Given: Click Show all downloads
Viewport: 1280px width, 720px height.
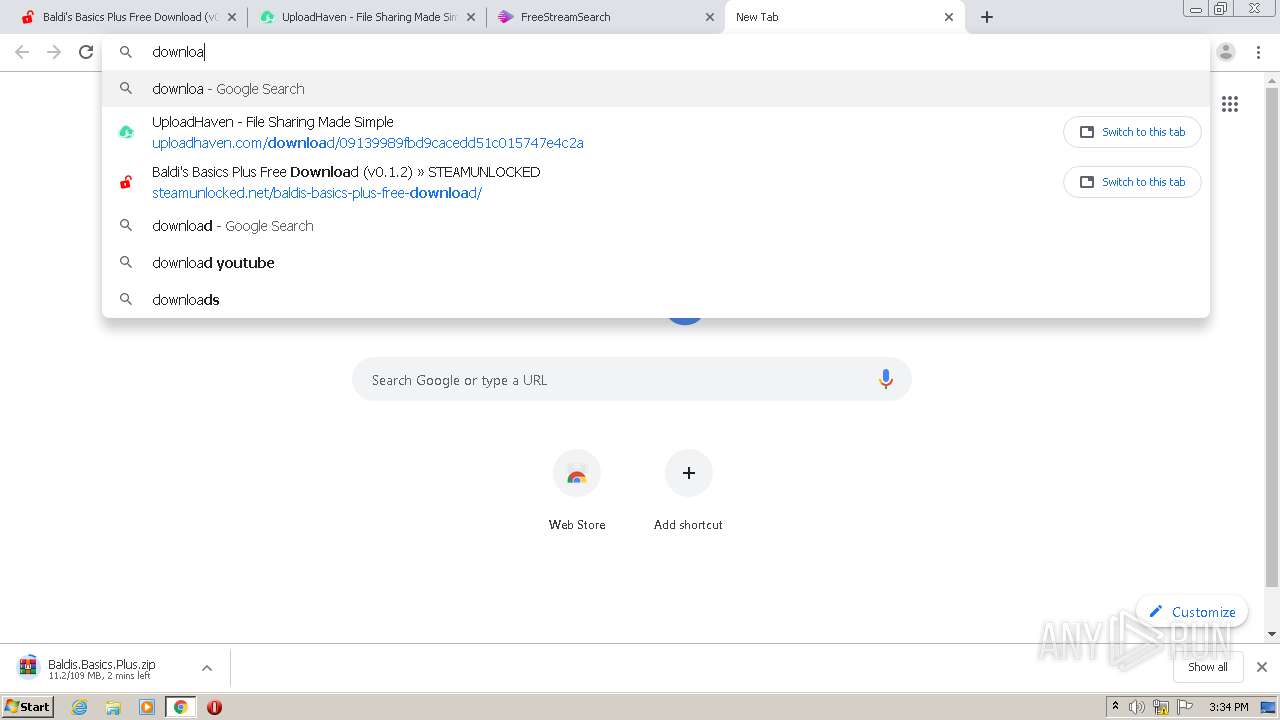Looking at the screenshot, I should click(1208, 667).
